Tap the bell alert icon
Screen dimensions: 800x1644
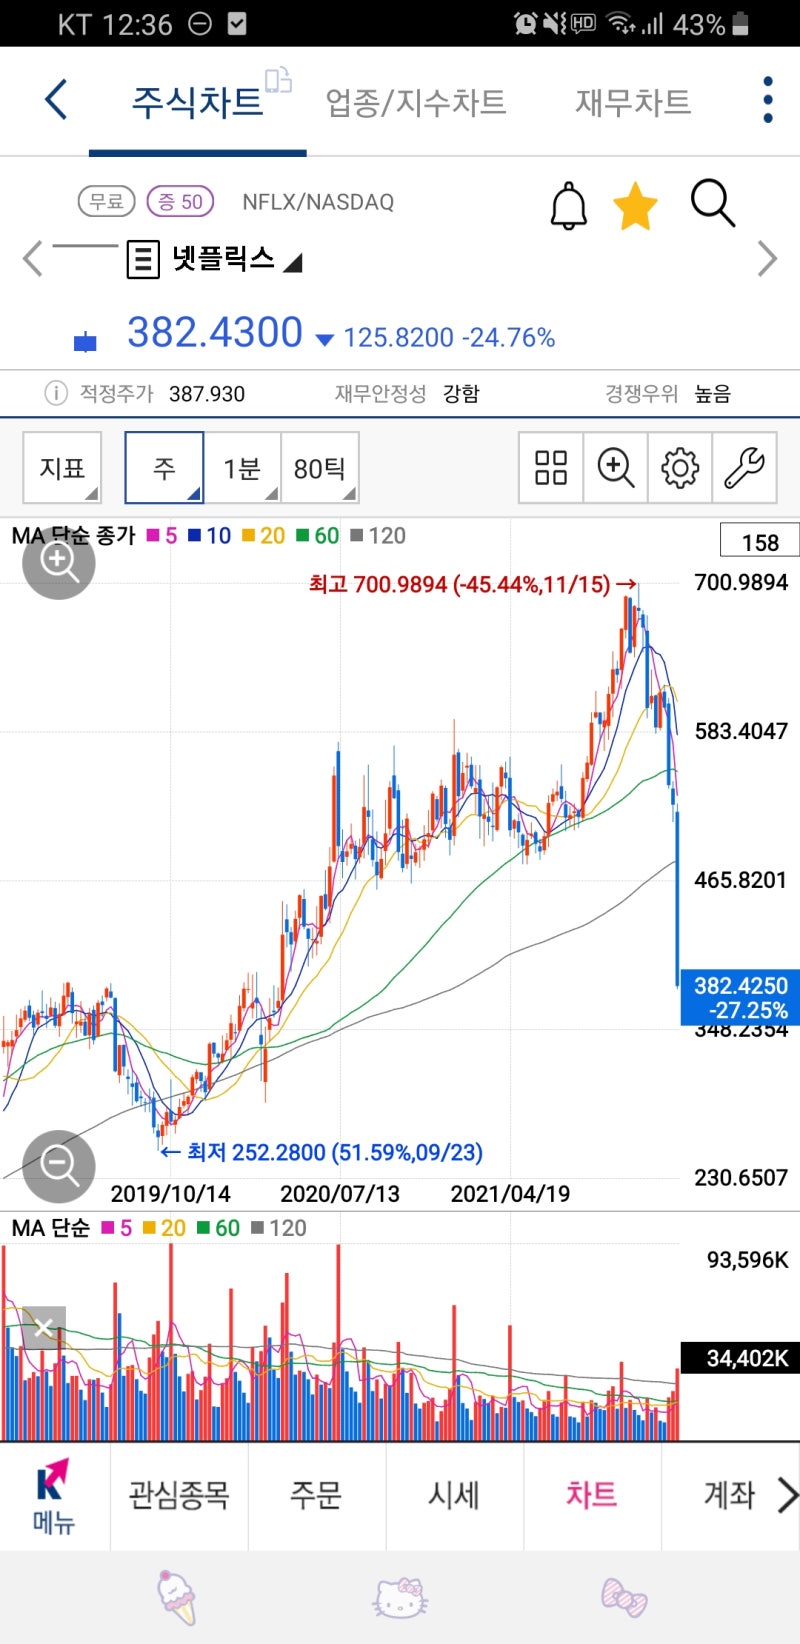click(568, 205)
